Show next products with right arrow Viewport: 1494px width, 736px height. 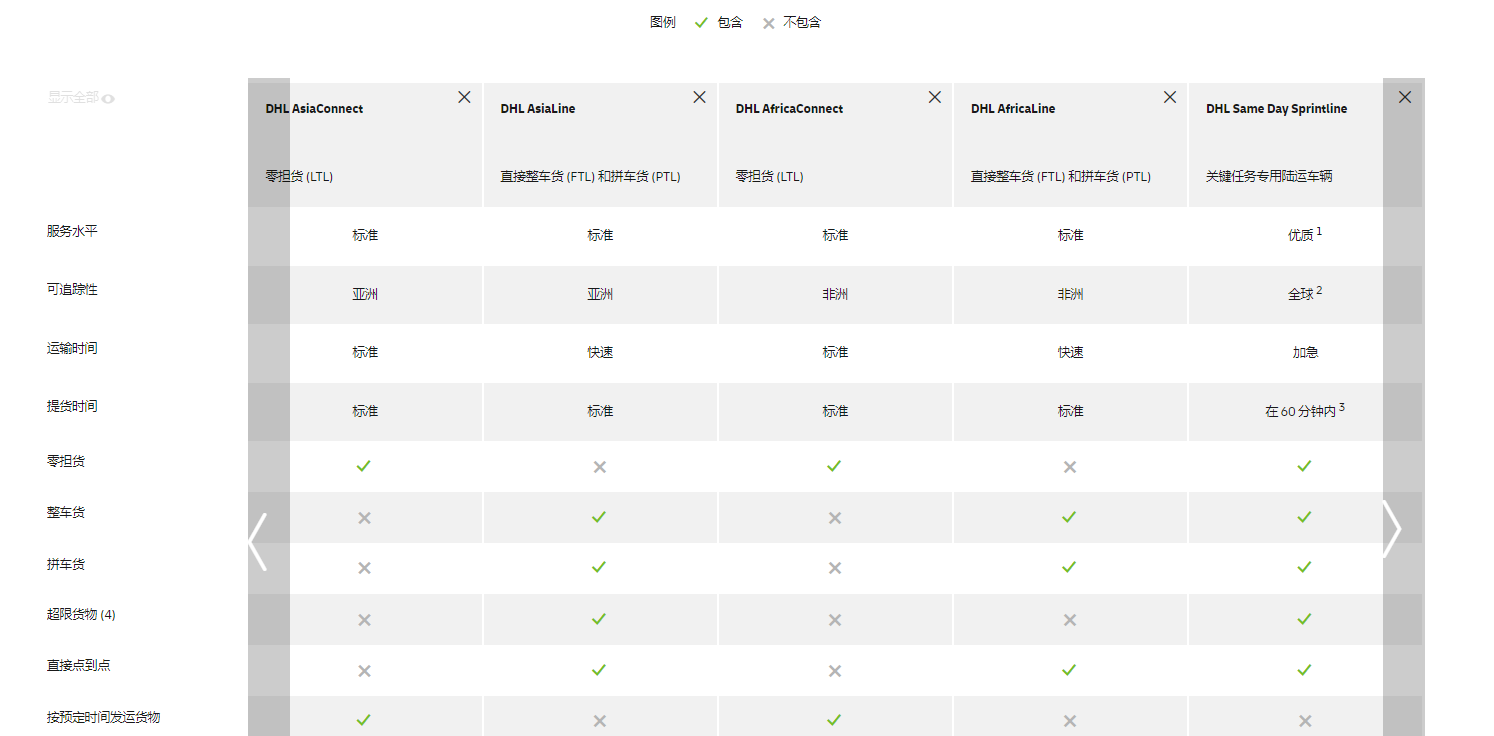click(x=1391, y=529)
